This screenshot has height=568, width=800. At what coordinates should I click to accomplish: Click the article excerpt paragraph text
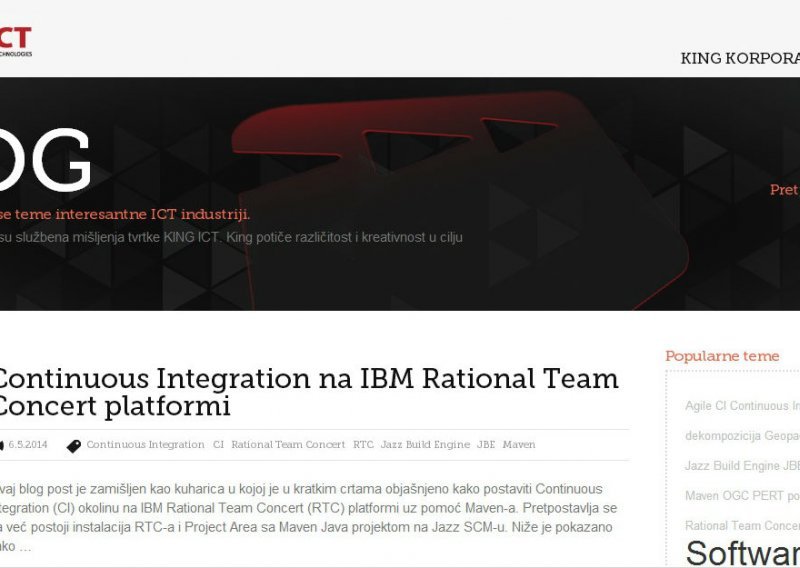(309, 517)
